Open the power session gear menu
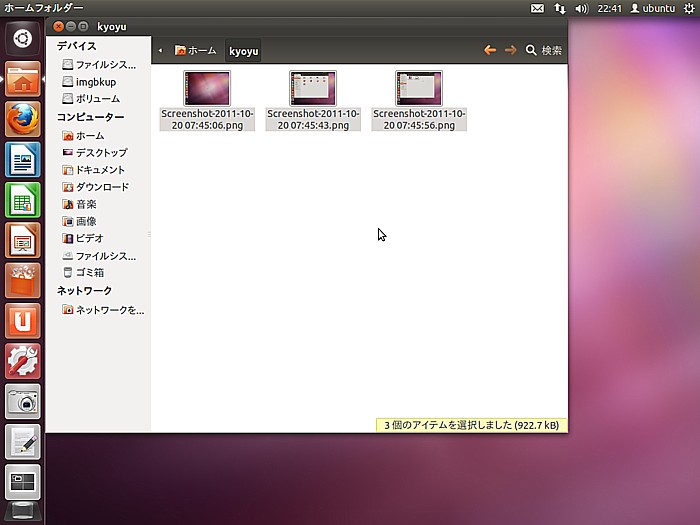Viewport: 700px width, 525px height. click(689, 8)
